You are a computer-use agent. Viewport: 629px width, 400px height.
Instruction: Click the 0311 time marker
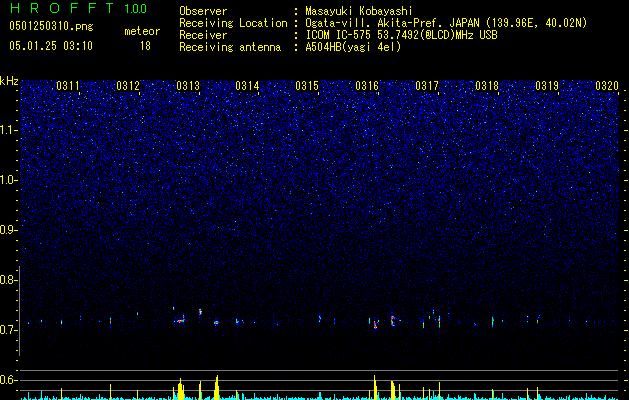tap(68, 86)
